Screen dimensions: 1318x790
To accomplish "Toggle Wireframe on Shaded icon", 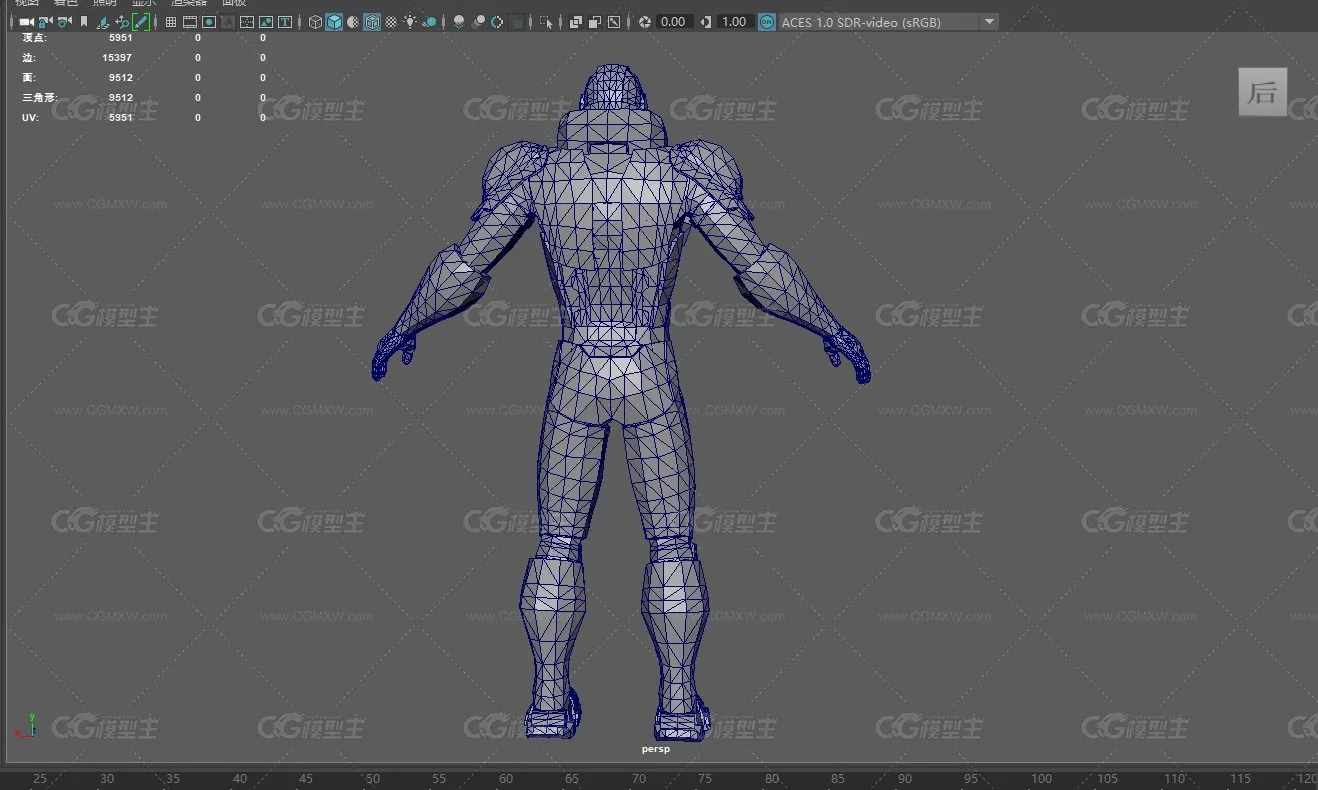I will (372, 22).
